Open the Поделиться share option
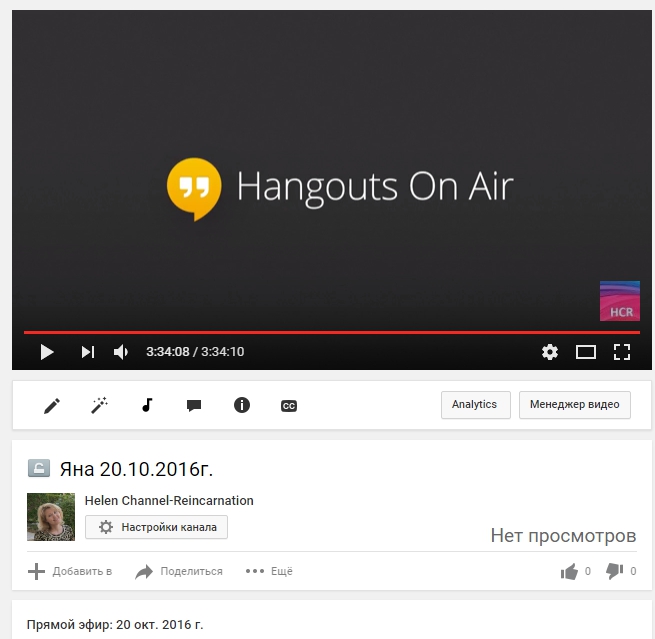Screen dimensions: 655x639 pyautogui.click(x=179, y=571)
